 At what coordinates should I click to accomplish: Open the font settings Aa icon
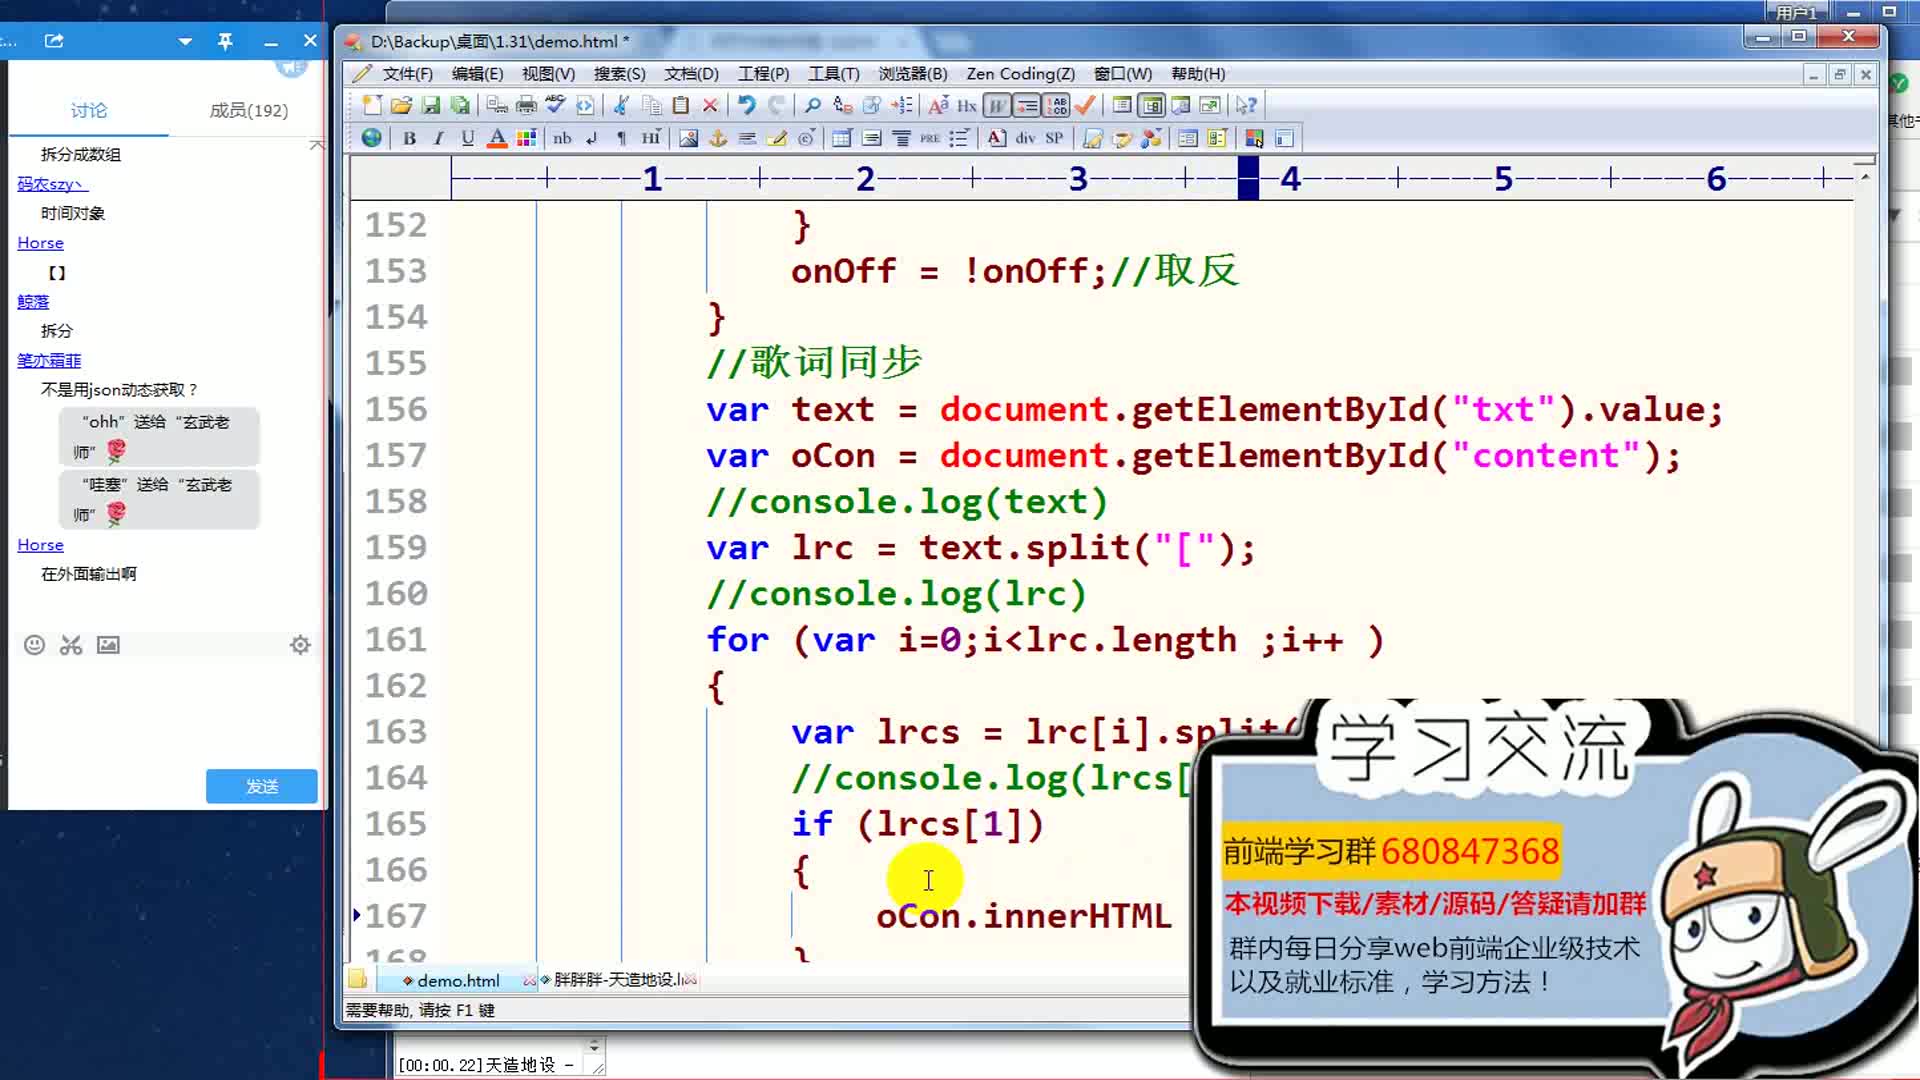[938, 105]
